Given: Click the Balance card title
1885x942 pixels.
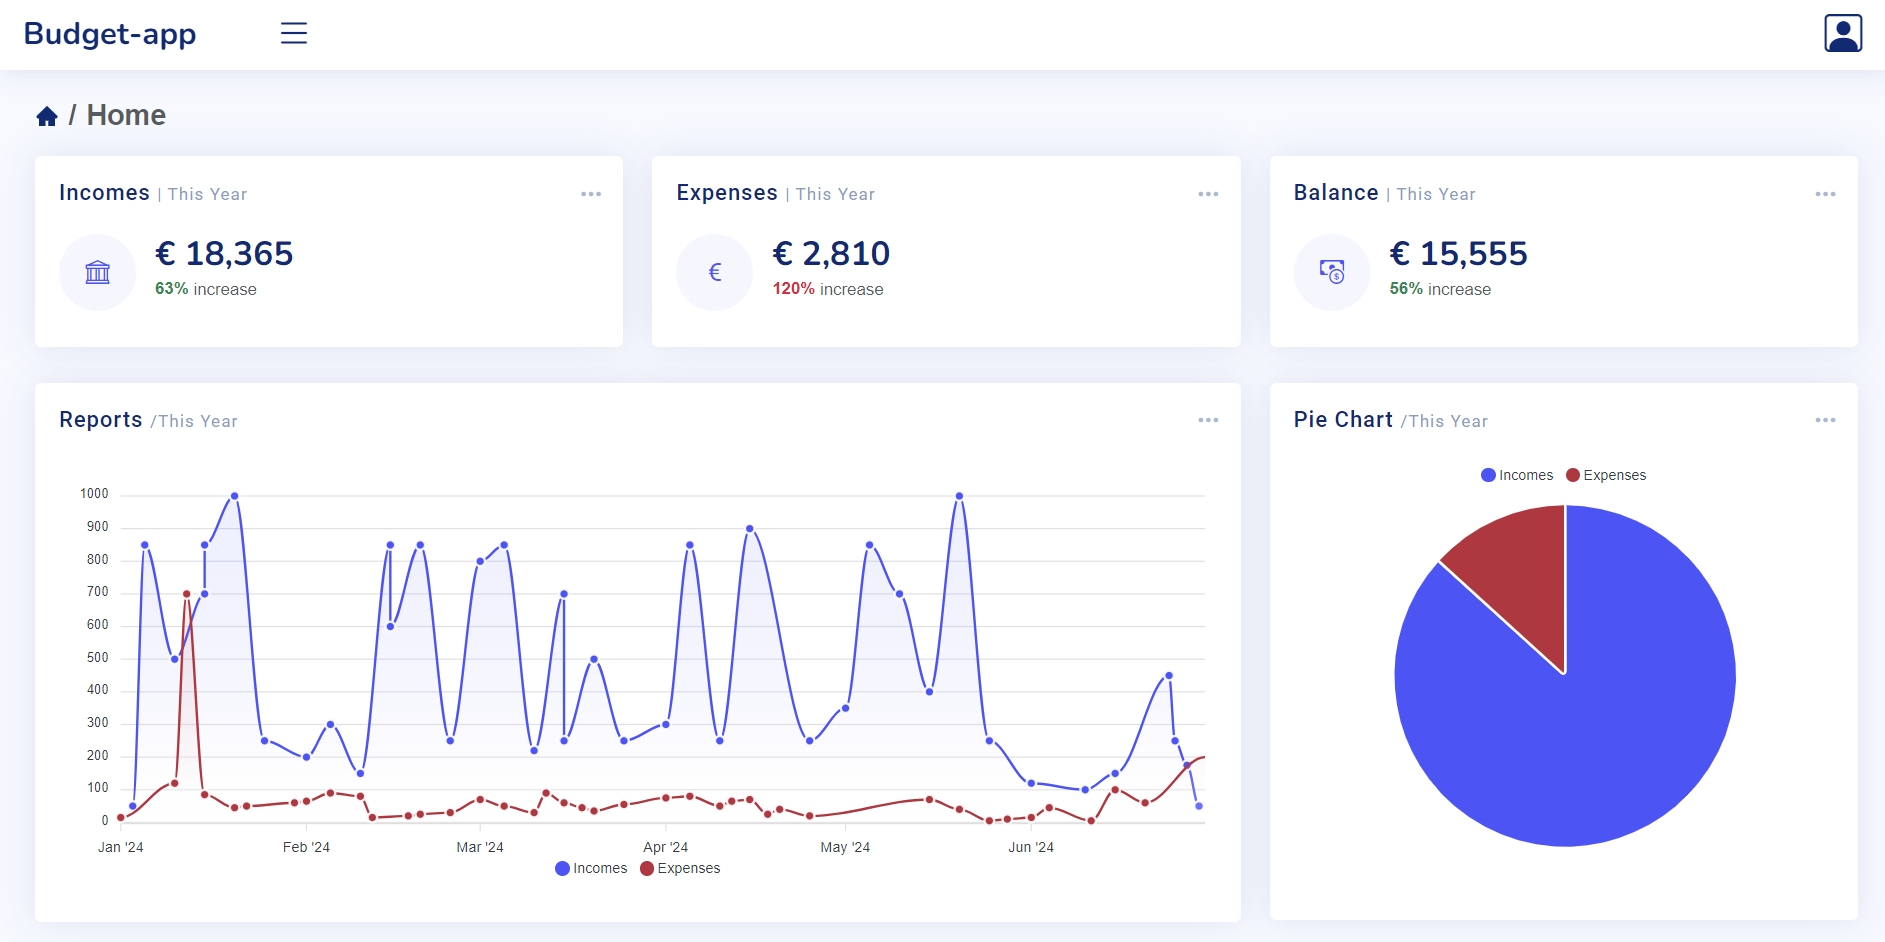Looking at the screenshot, I should click(x=1336, y=193).
